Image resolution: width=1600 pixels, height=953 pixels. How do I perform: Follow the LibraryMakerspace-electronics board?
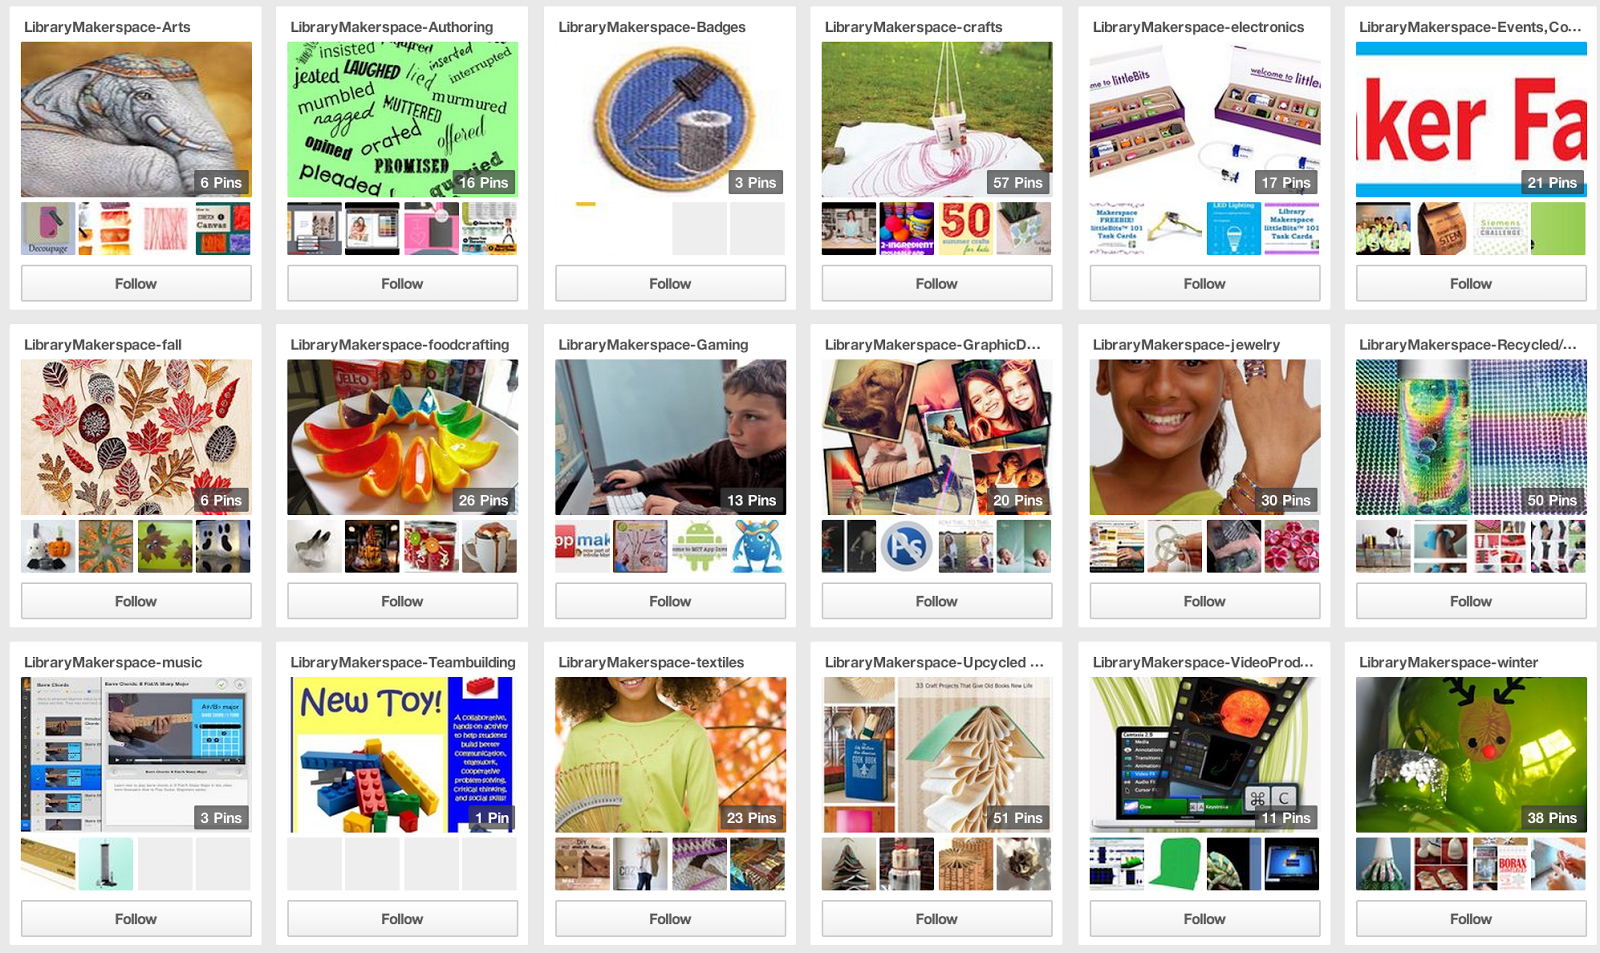pyautogui.click(x=1204, y=284)
